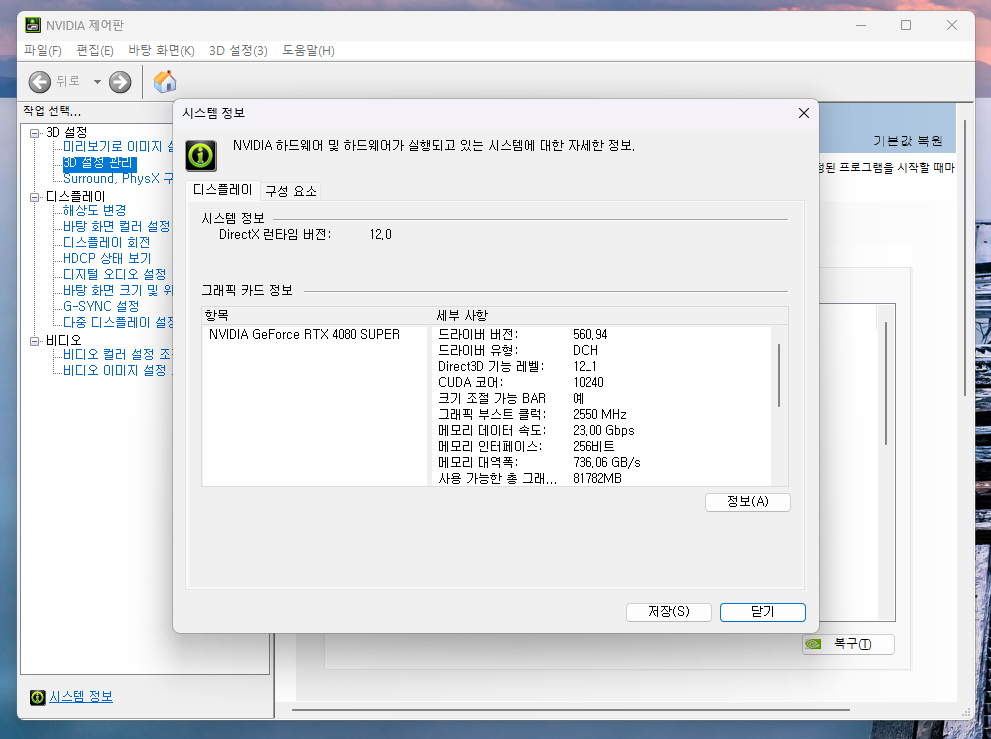Image resolution: width=991 pixels, height=739 pixels.
Task: Open the 파일(F) menu
Action: pyautogui.click(x=43, y=51)
